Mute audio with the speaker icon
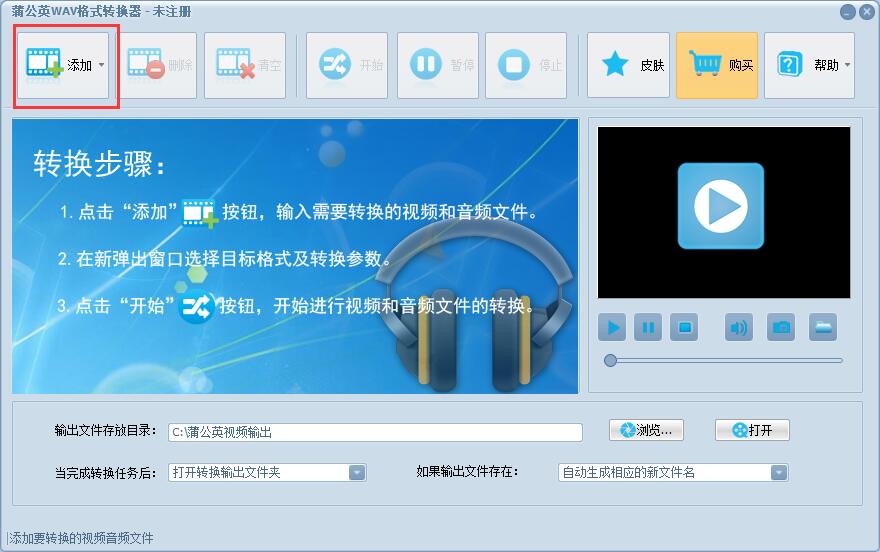Viewport: 880px width, 552px height. pyautogui.click(x=738, y=327)
